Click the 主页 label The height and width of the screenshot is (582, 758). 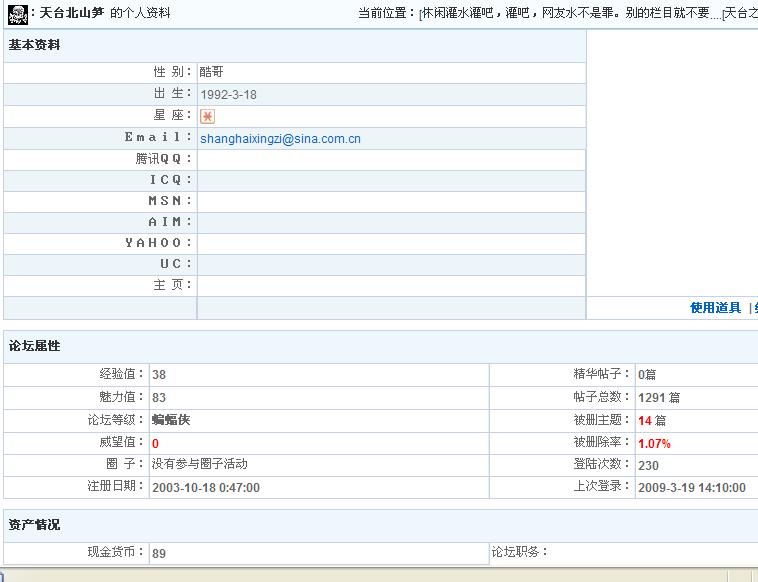click(173, 285)
